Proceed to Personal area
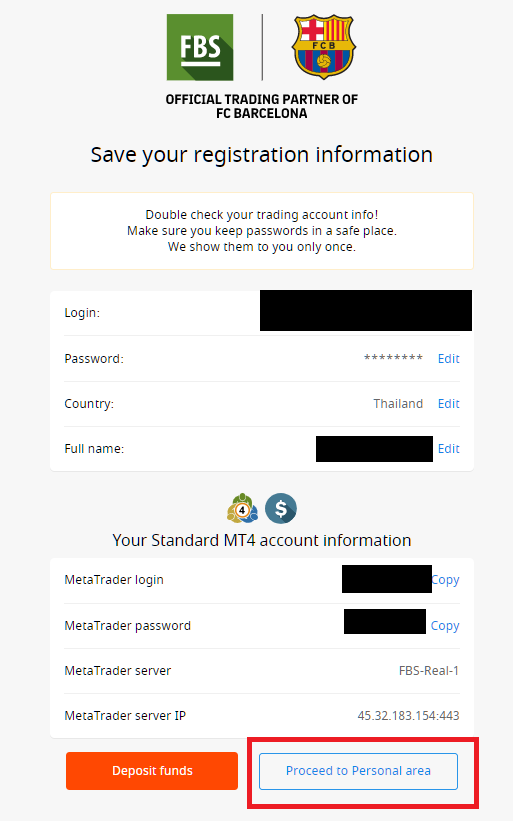Viewport: 514px width, 821px height. coord(359,771)
